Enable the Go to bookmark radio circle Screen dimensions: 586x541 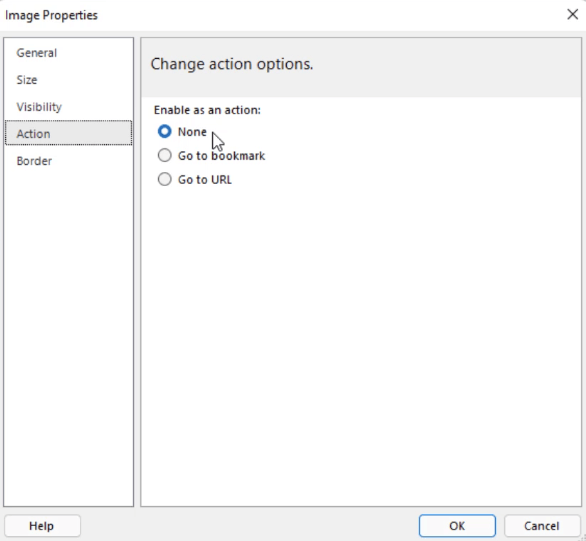164,155
